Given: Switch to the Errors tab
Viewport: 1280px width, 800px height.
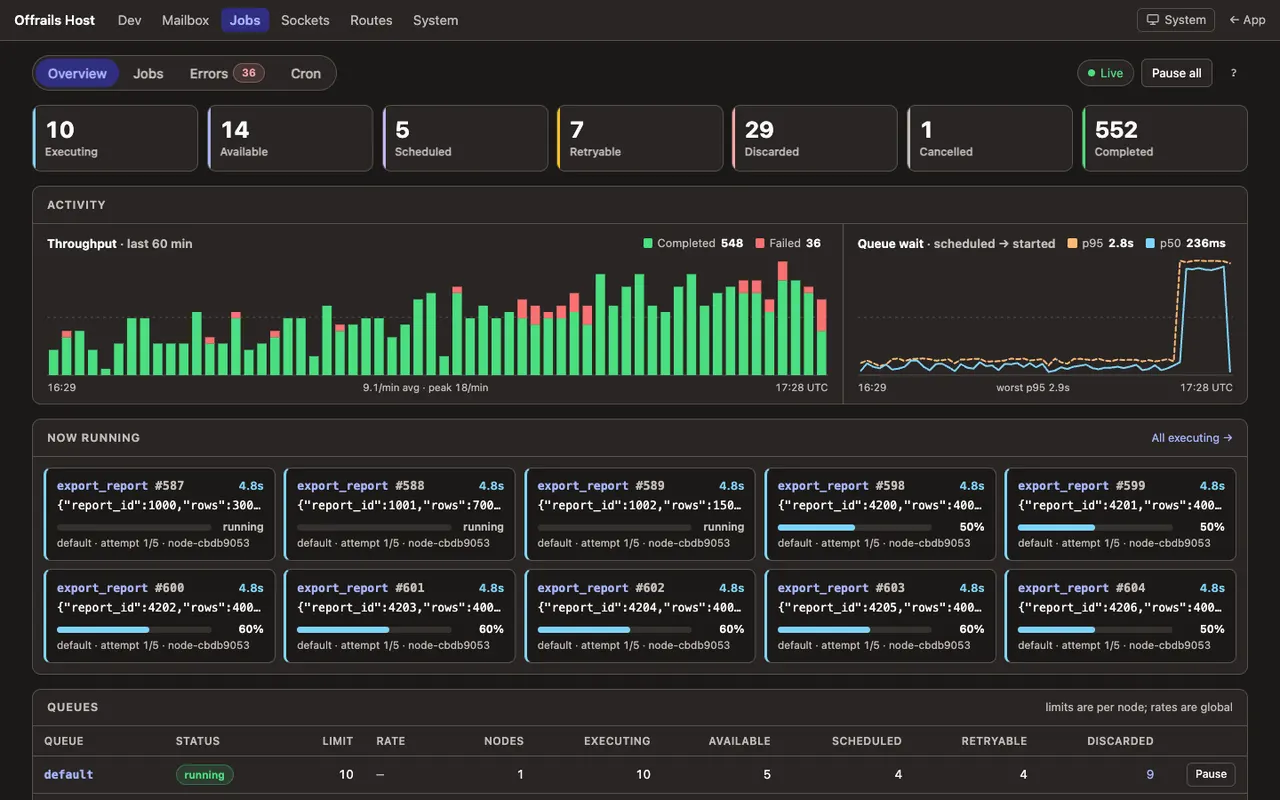Looking at the screenshot, I should pyautogui.click(x=226, y=73).
